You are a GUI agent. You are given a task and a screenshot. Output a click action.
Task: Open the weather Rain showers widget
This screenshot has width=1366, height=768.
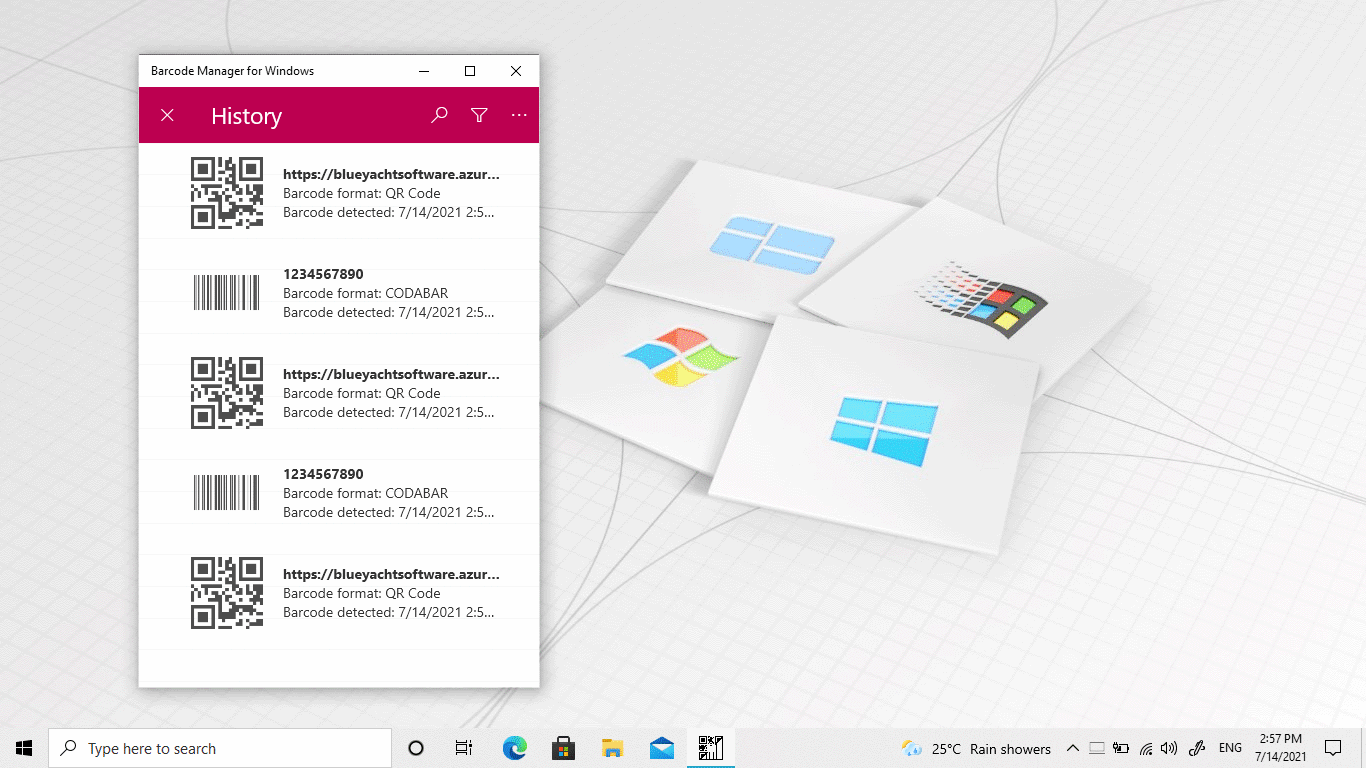point(976,748)
